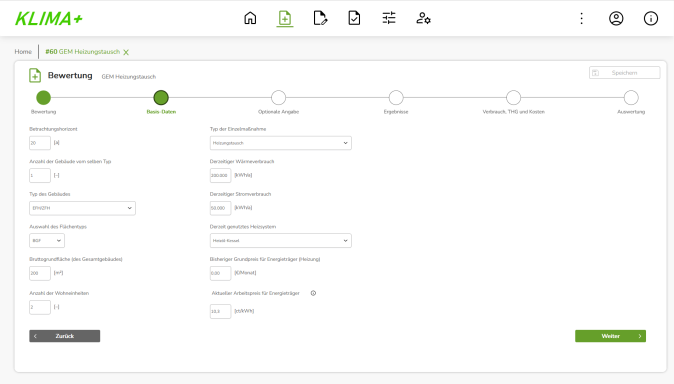This screenshot has height=384, width=674.
Task: Open the user administration gear icon
Action: pos(423,18)
